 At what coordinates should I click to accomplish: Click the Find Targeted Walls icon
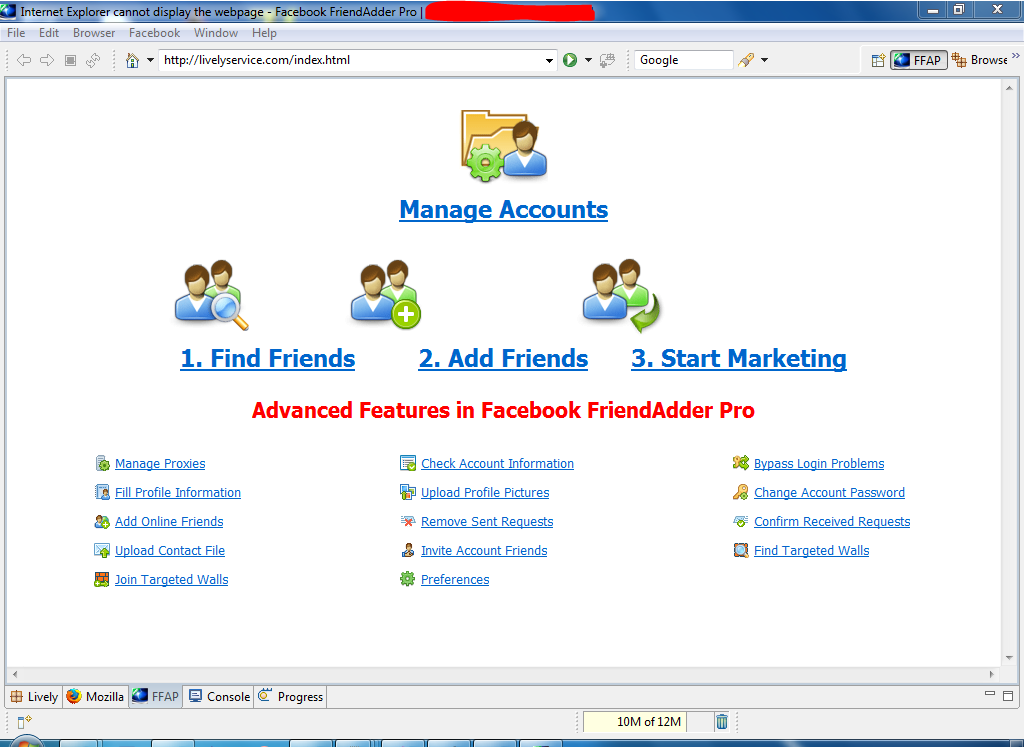pyautogui.click(x=741, y=550)
